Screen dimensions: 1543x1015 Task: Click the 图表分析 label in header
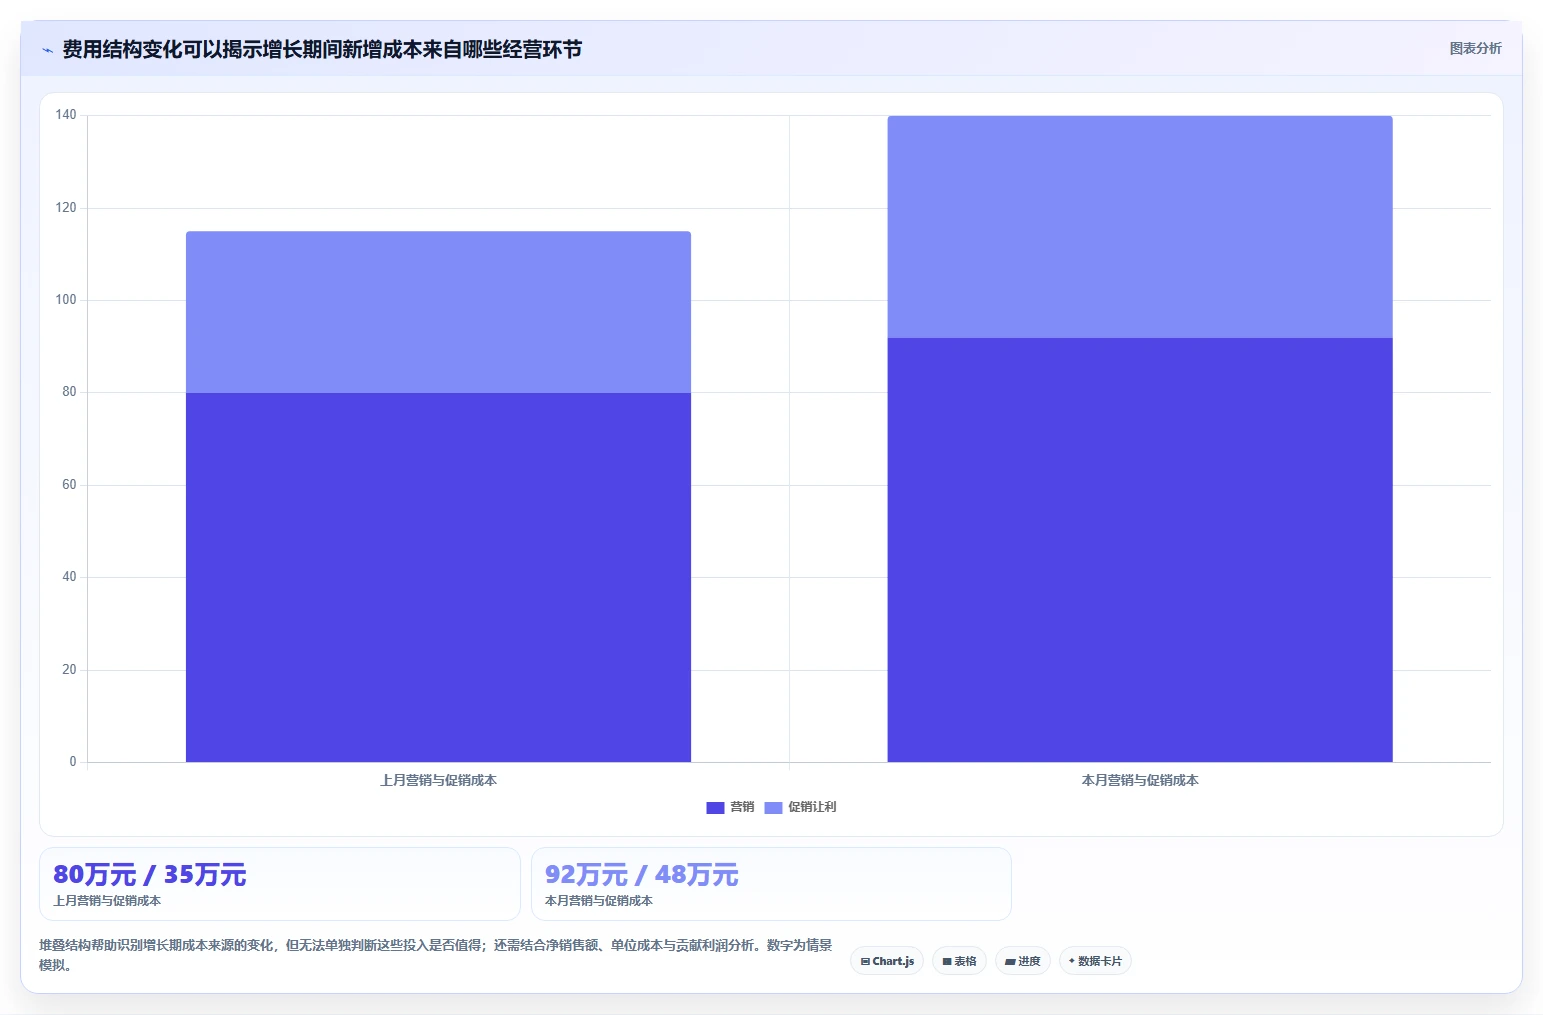1475,48
